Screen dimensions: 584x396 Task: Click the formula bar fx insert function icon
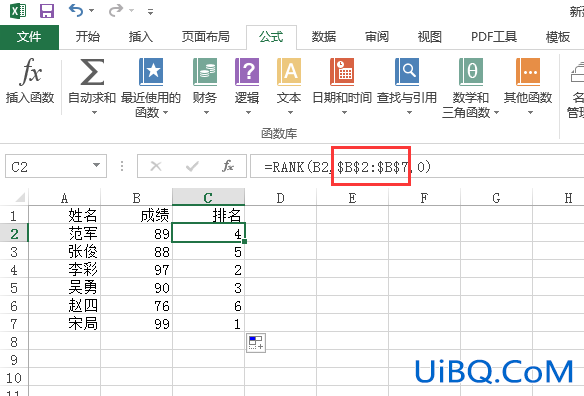coord(228,166)
